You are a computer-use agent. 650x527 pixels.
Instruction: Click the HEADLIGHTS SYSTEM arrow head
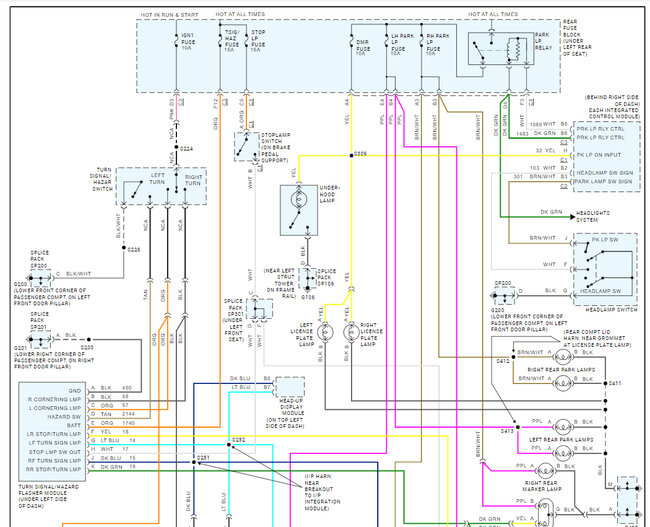[572, 216]
